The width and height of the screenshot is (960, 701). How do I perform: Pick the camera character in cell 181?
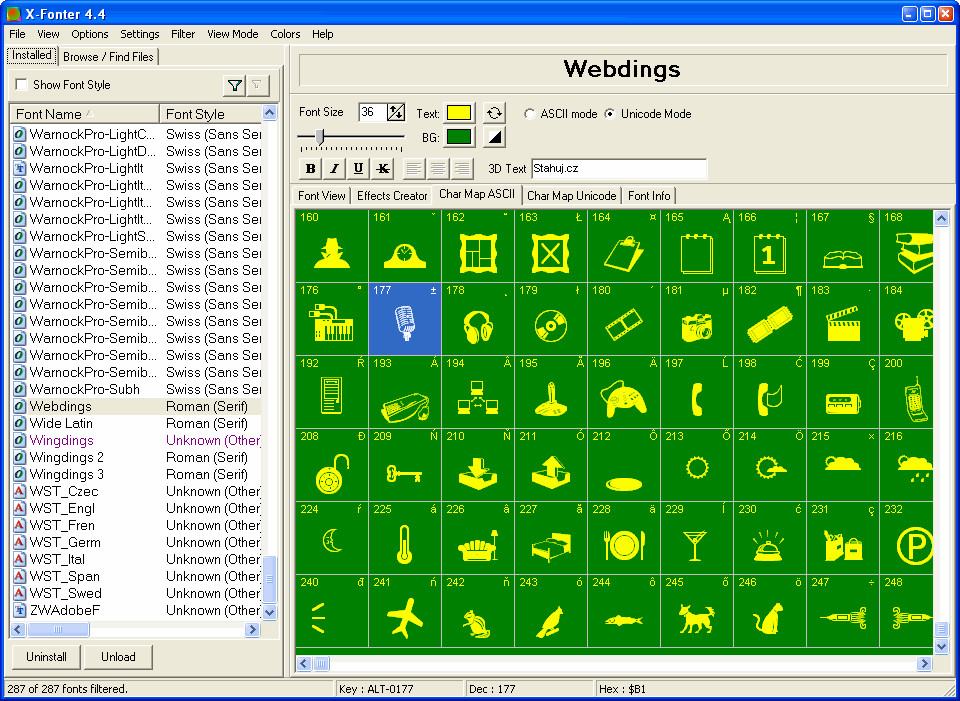point(697,318)
